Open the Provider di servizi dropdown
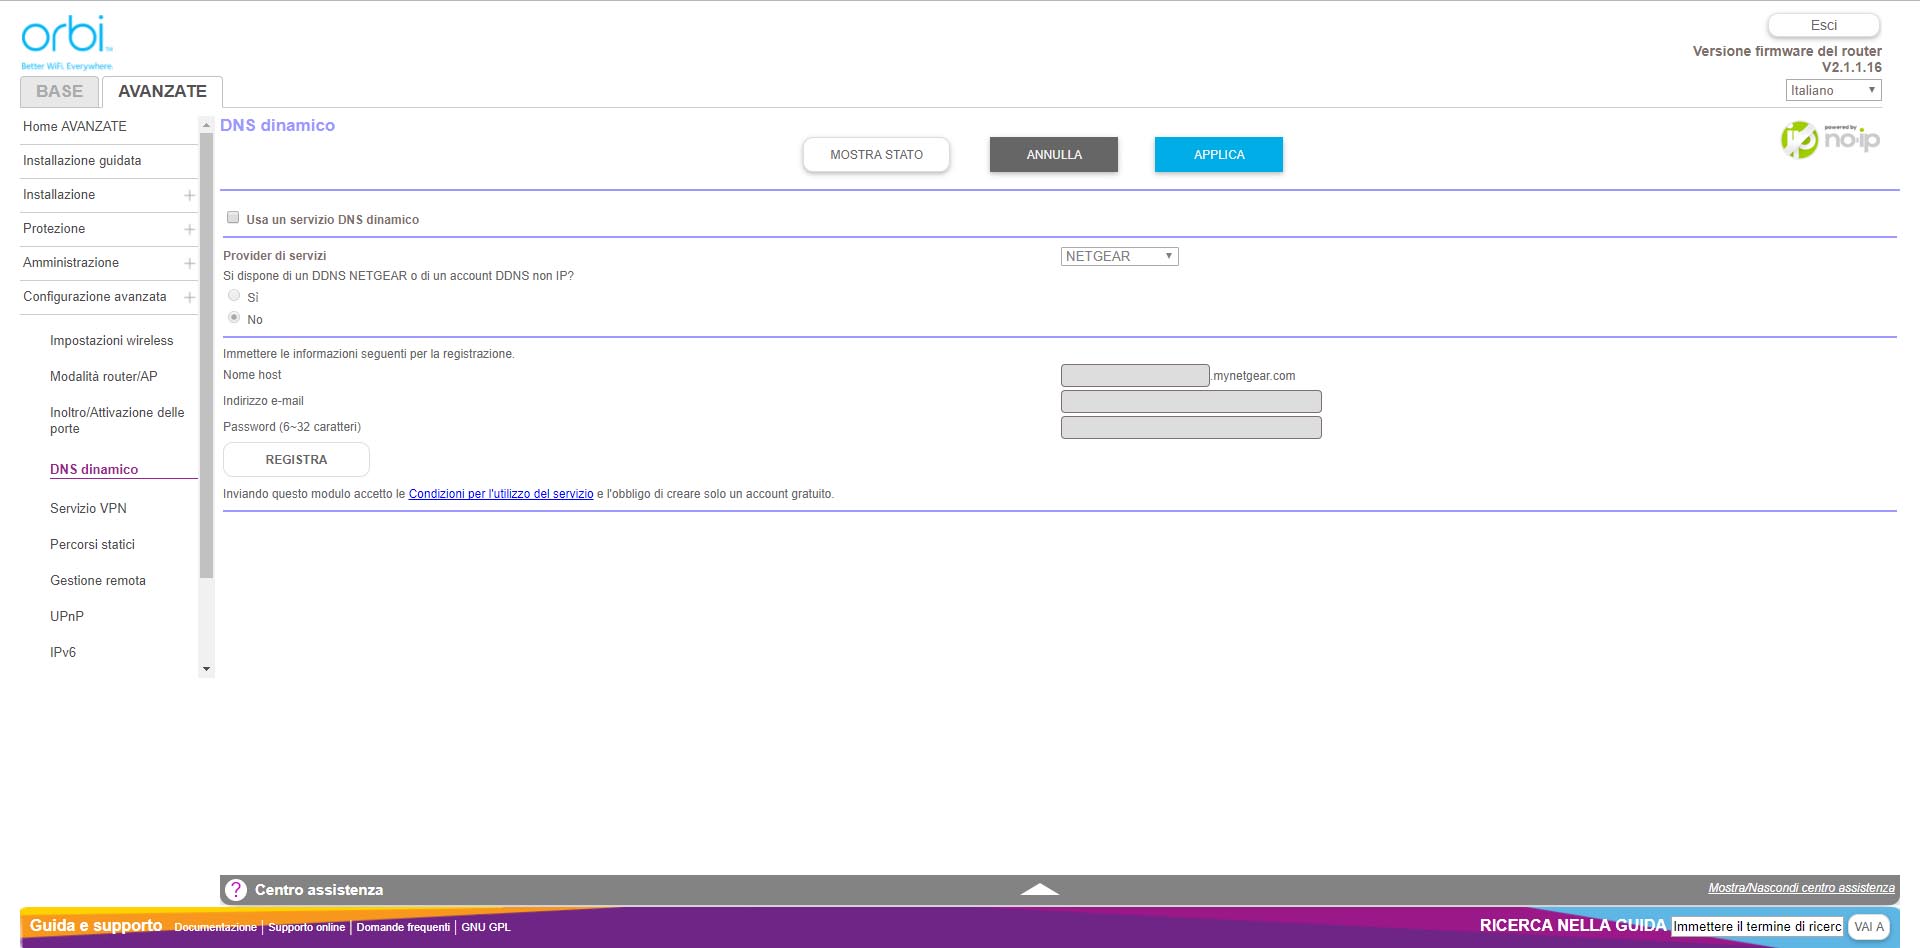The image size is (1920, 948). click(1119, 257)
